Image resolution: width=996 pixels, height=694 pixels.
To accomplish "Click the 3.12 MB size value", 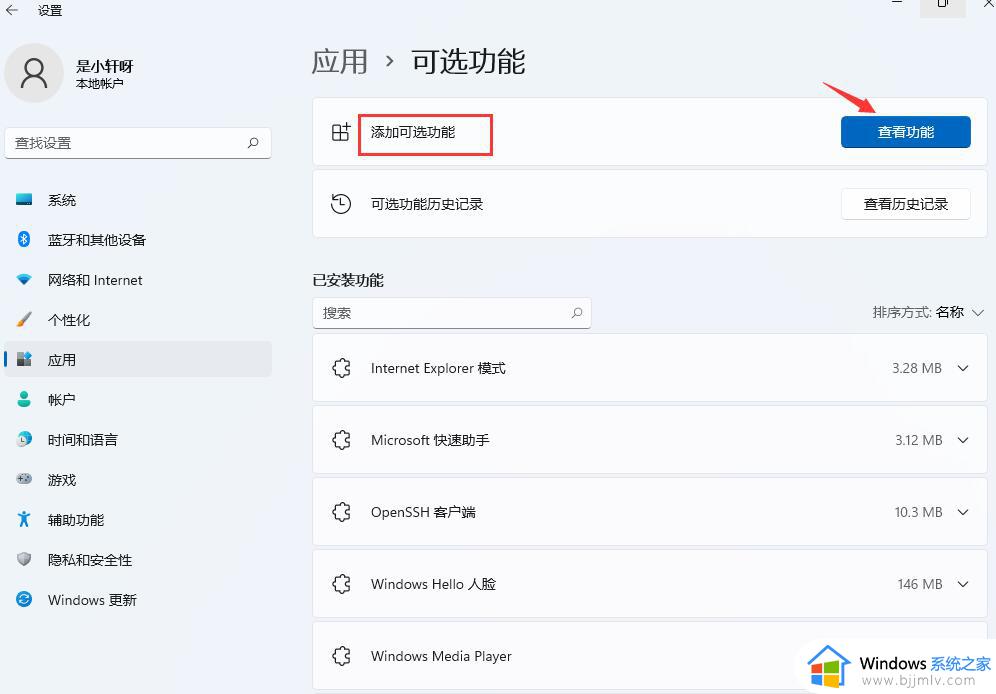I will (919, 440).
